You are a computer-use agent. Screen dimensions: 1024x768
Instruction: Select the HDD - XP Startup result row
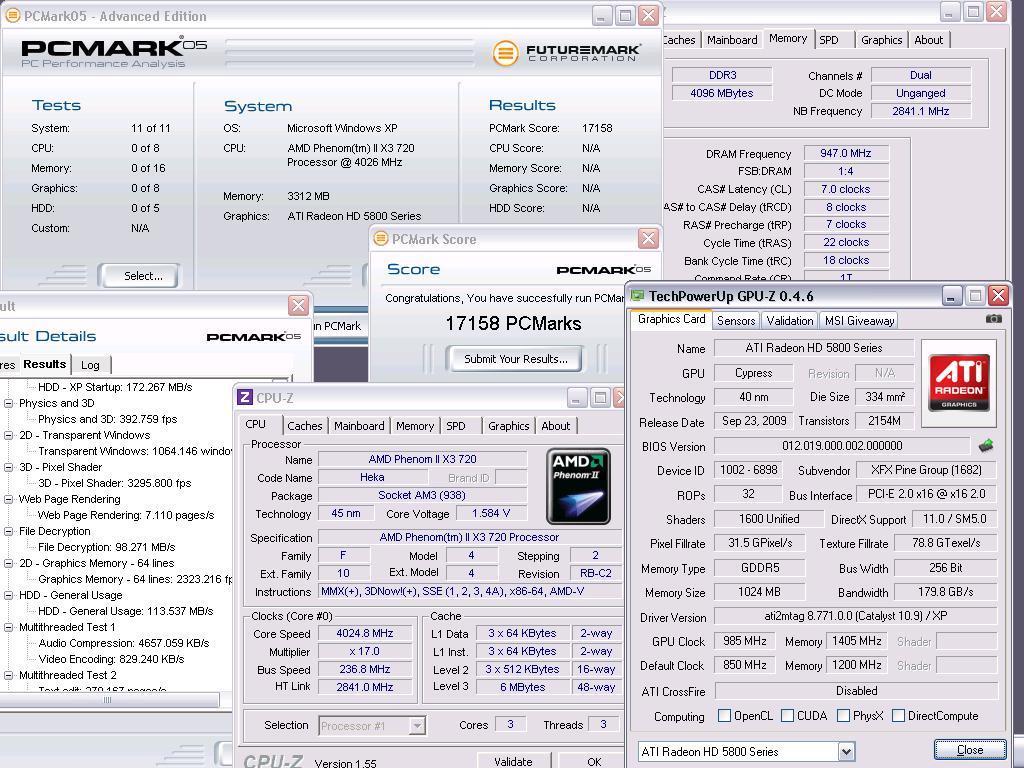(115, 387)
